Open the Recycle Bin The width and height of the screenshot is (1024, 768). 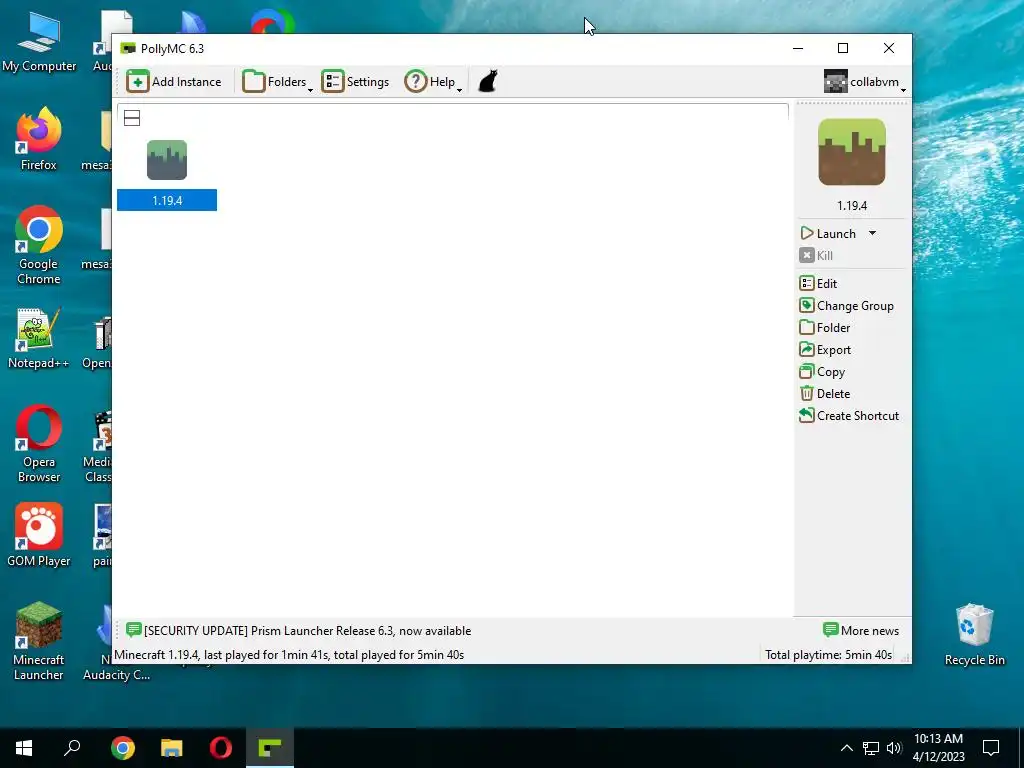pyautogui.click(x=974, y=635)
